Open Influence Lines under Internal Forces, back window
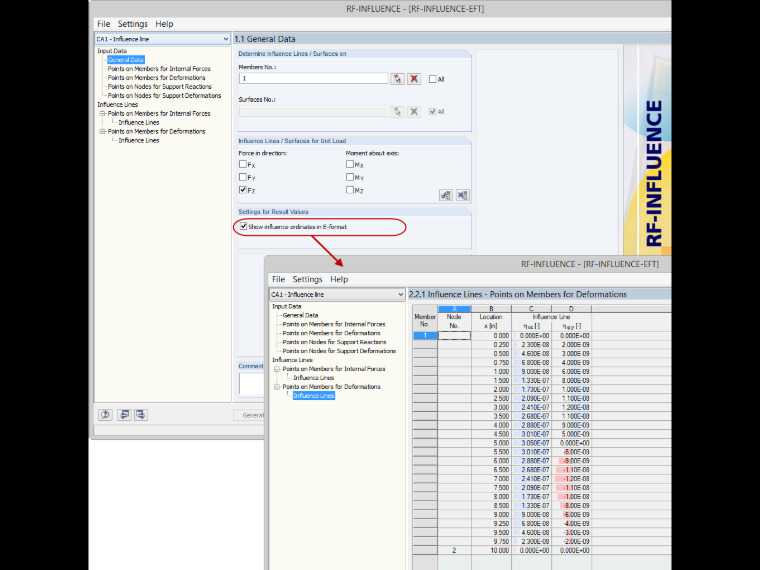 [139, 122]
